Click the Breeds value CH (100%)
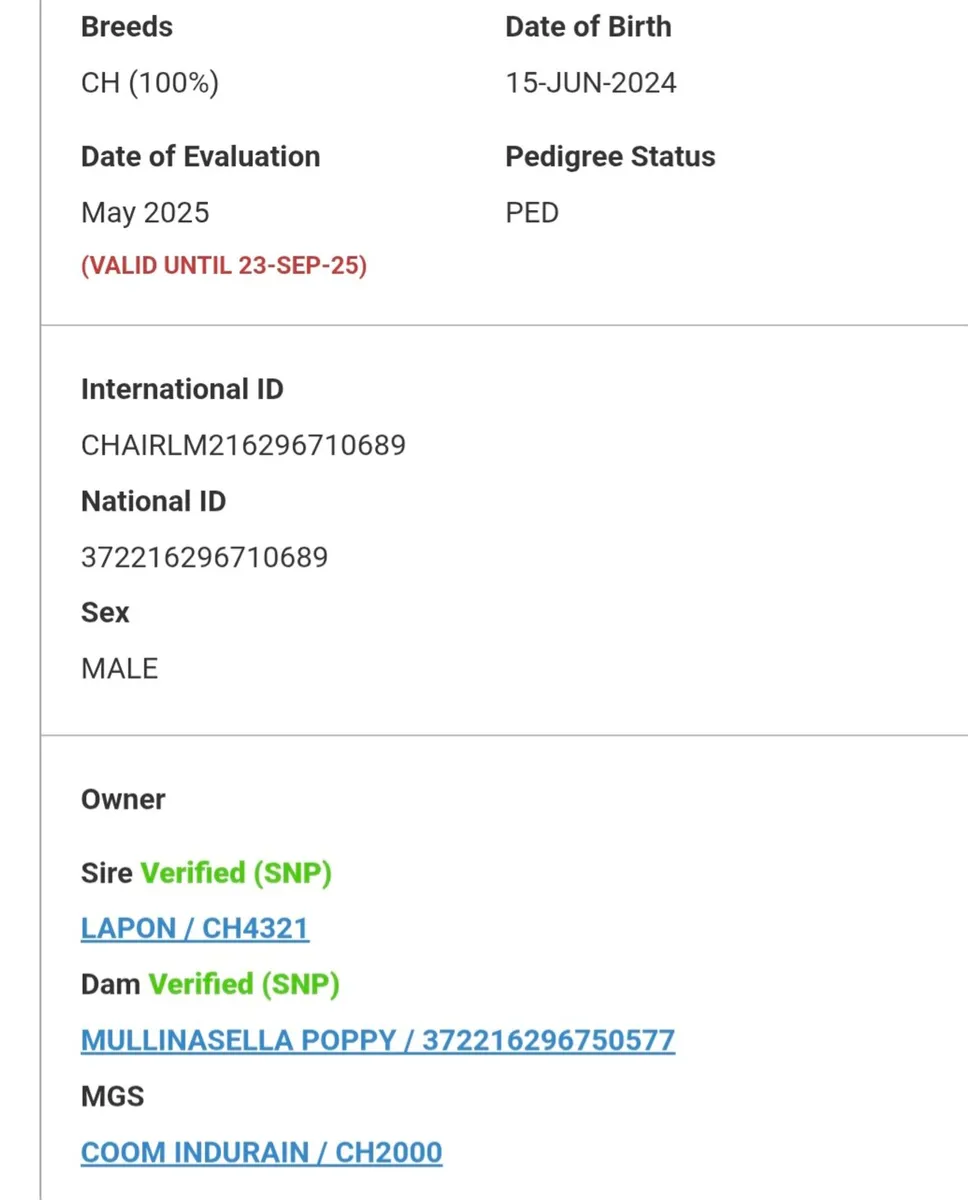The image size is (968, 1200). [150, 83]
